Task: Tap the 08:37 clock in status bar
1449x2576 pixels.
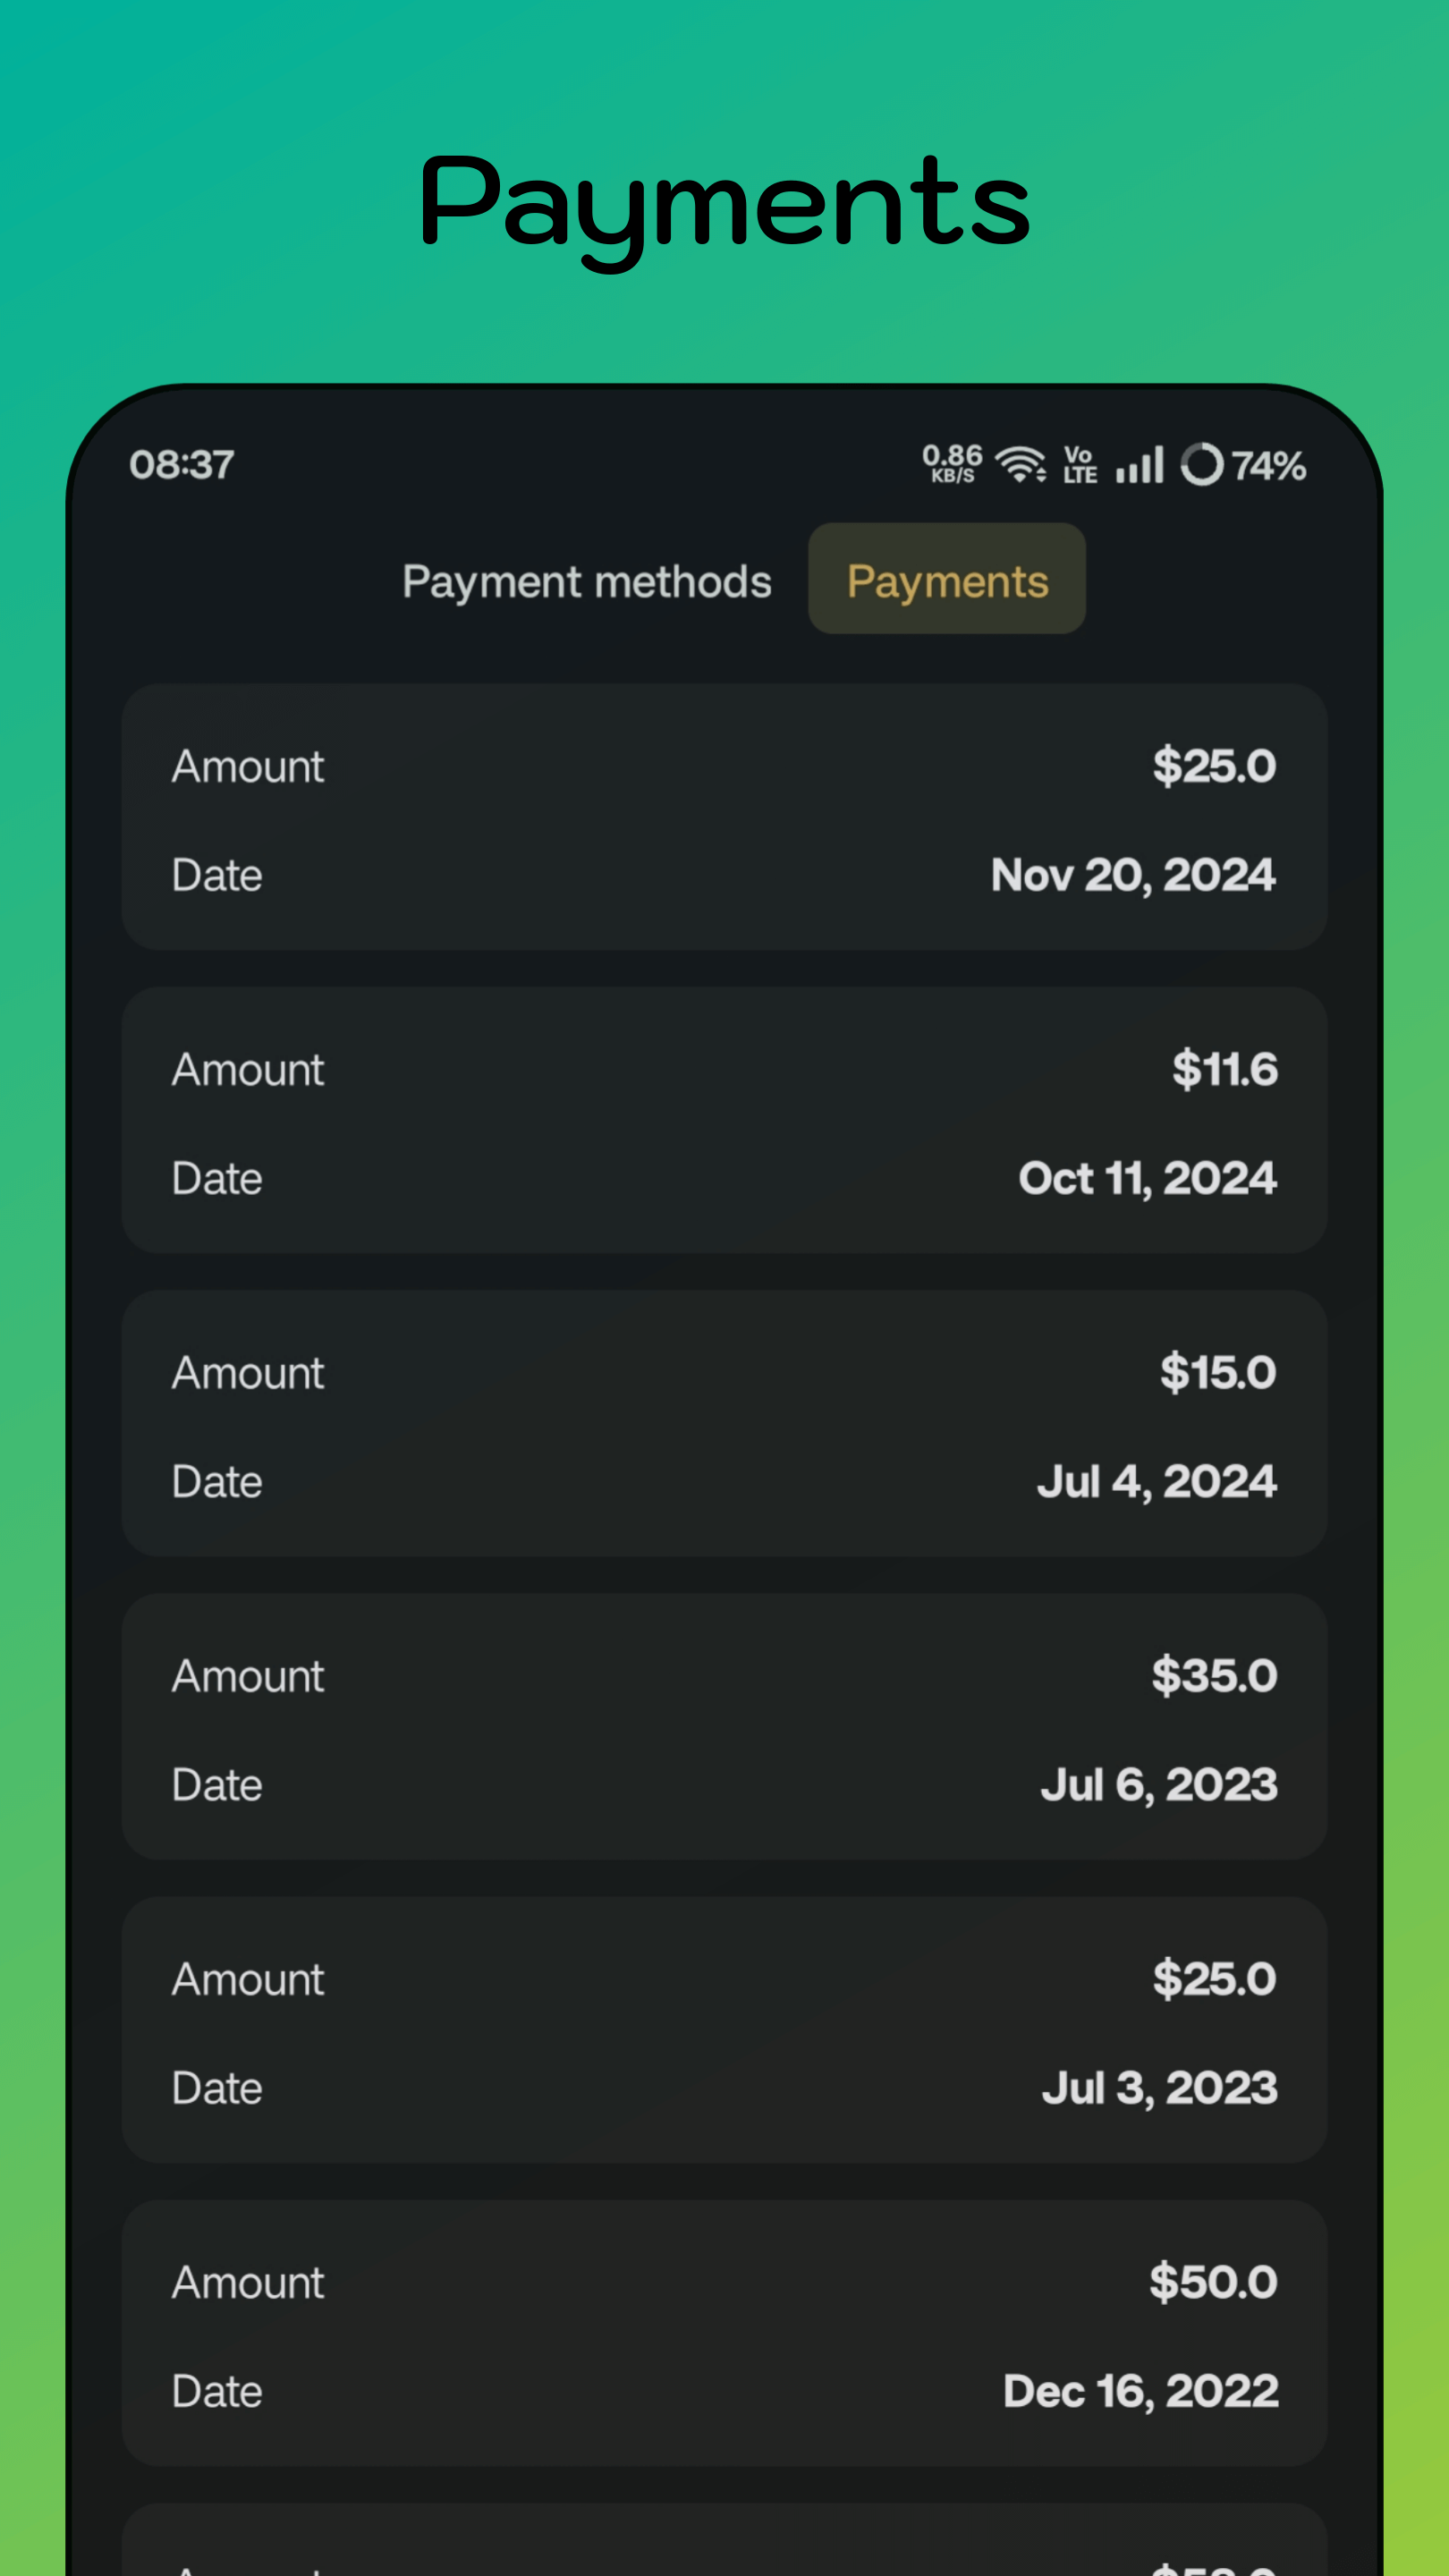Action: tap(182, 465)
